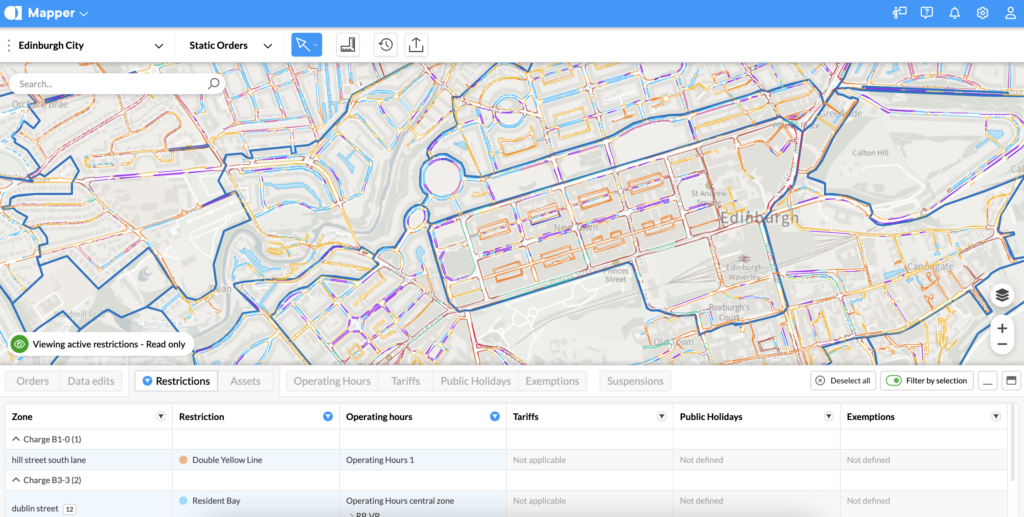Open the settings gear
The height and width of the screenshot is (517, 1024).
982,13
